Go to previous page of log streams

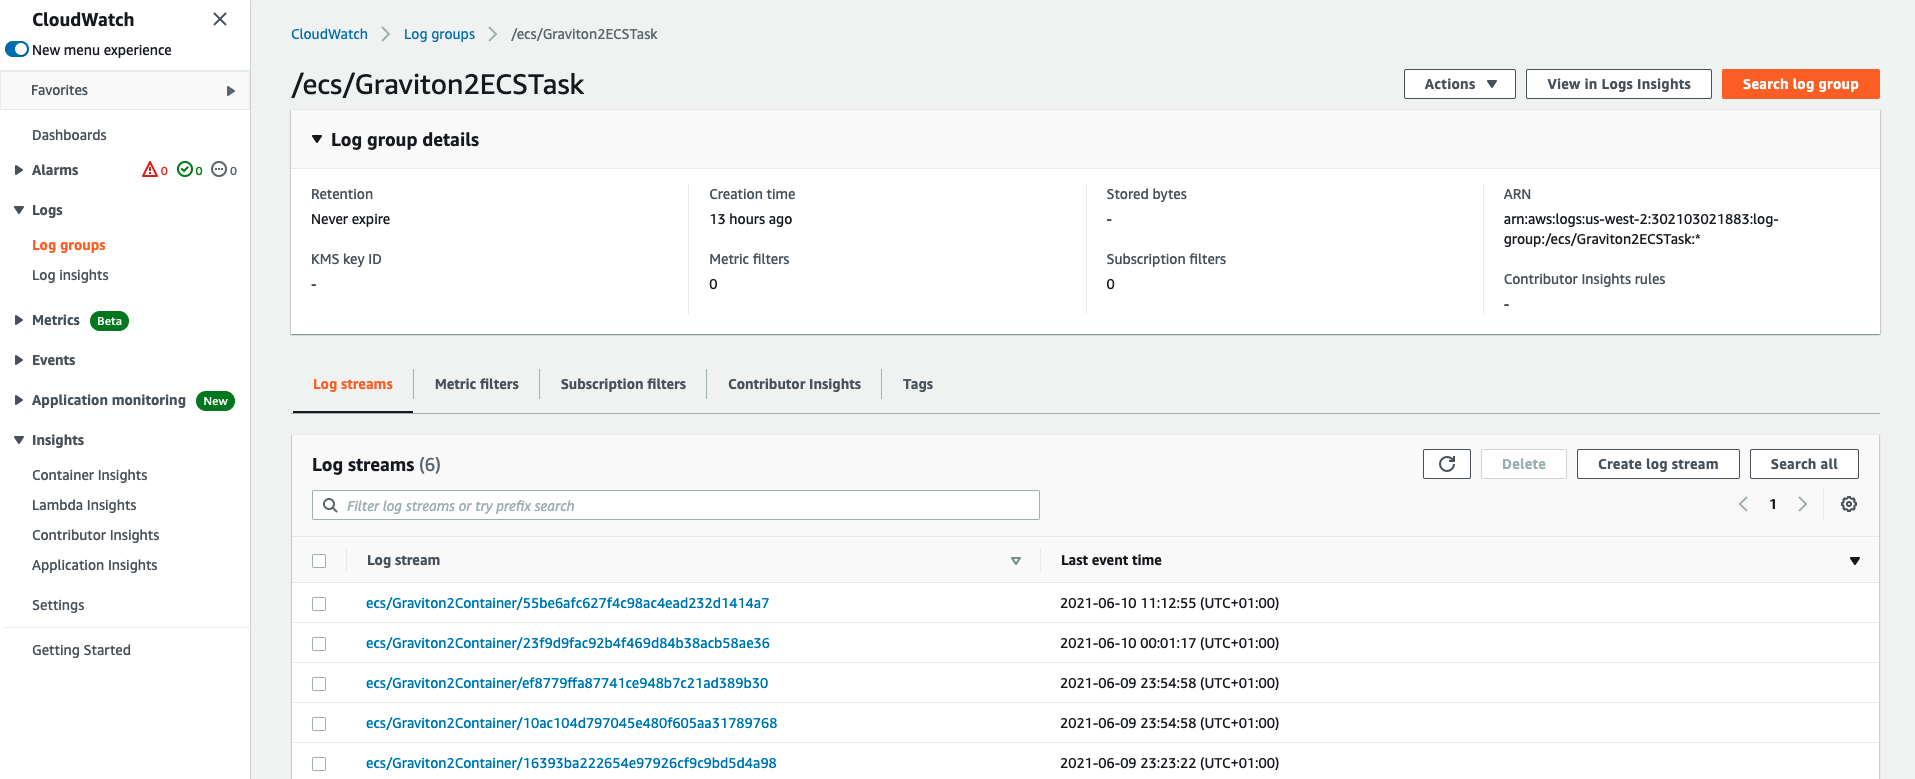(1743, 504)
